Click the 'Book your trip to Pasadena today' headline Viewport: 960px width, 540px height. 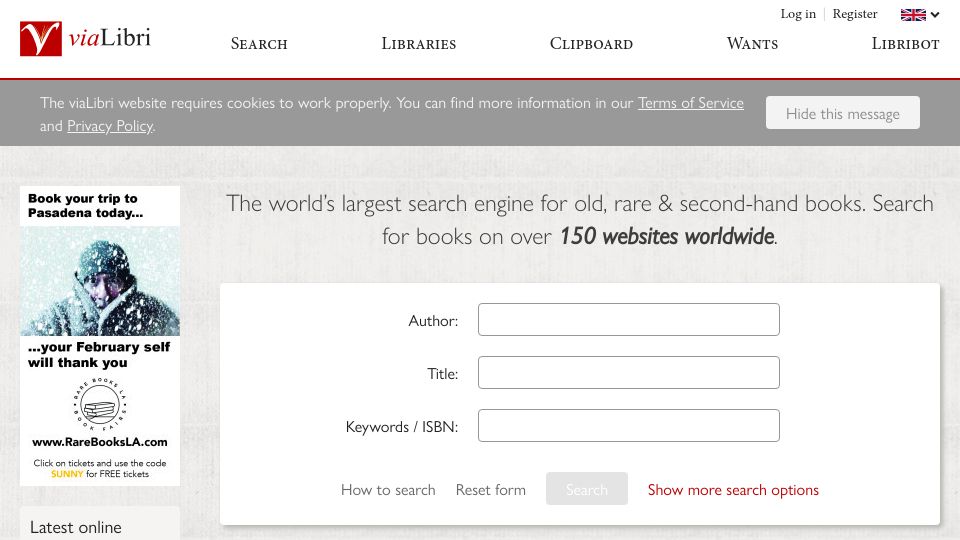click(x=86, y=206)
